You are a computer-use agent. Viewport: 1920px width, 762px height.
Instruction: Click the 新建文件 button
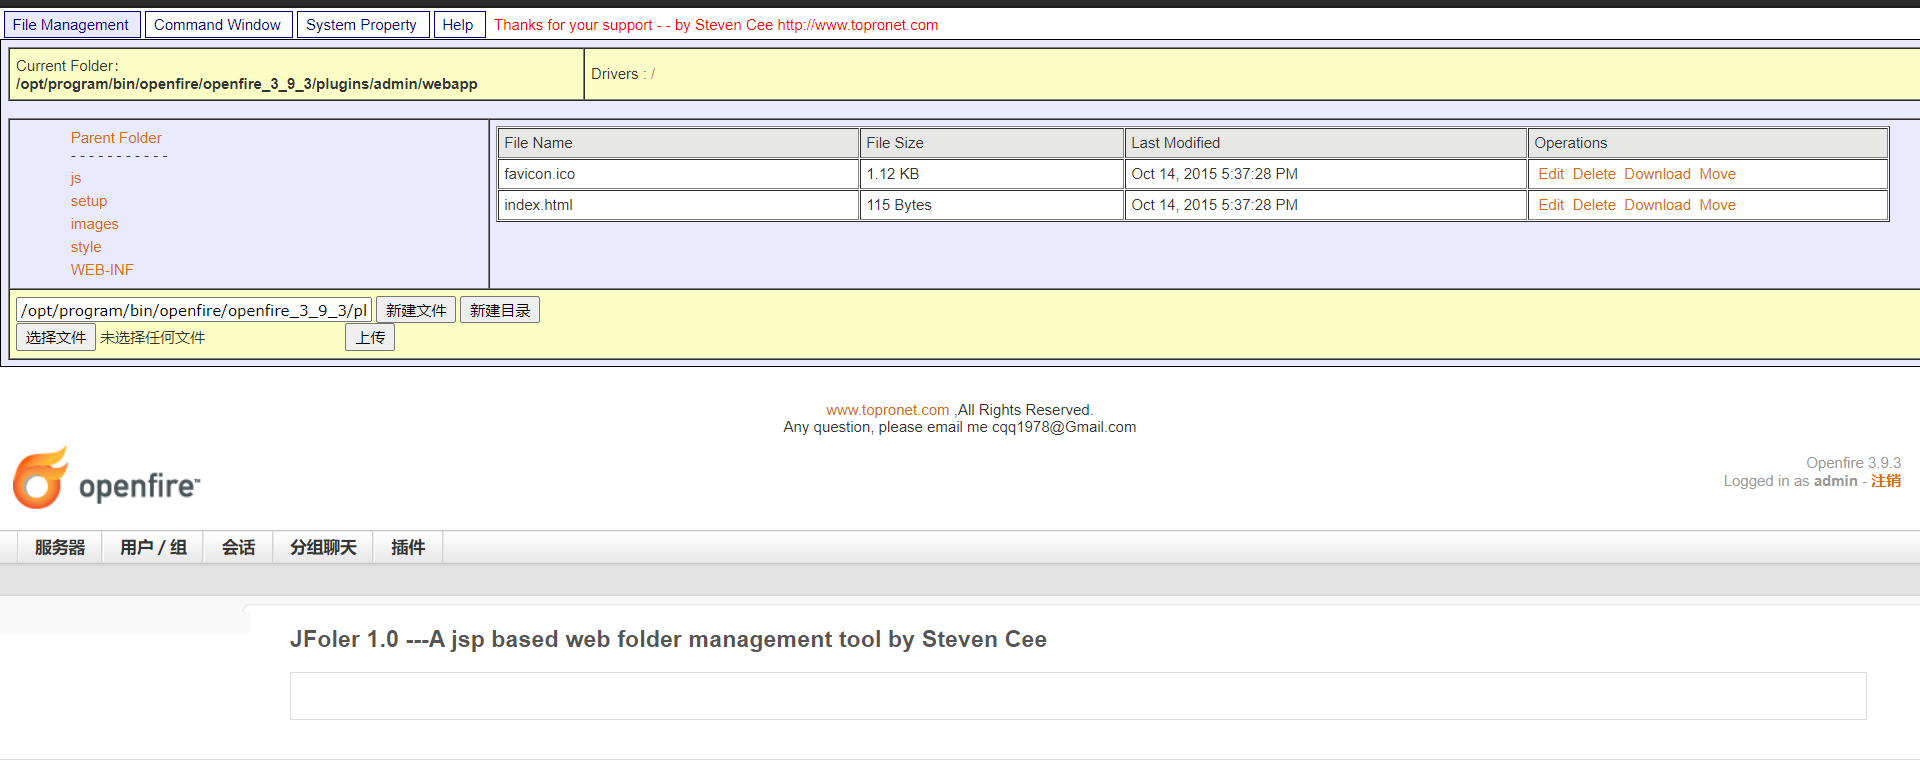coord(416,310)
